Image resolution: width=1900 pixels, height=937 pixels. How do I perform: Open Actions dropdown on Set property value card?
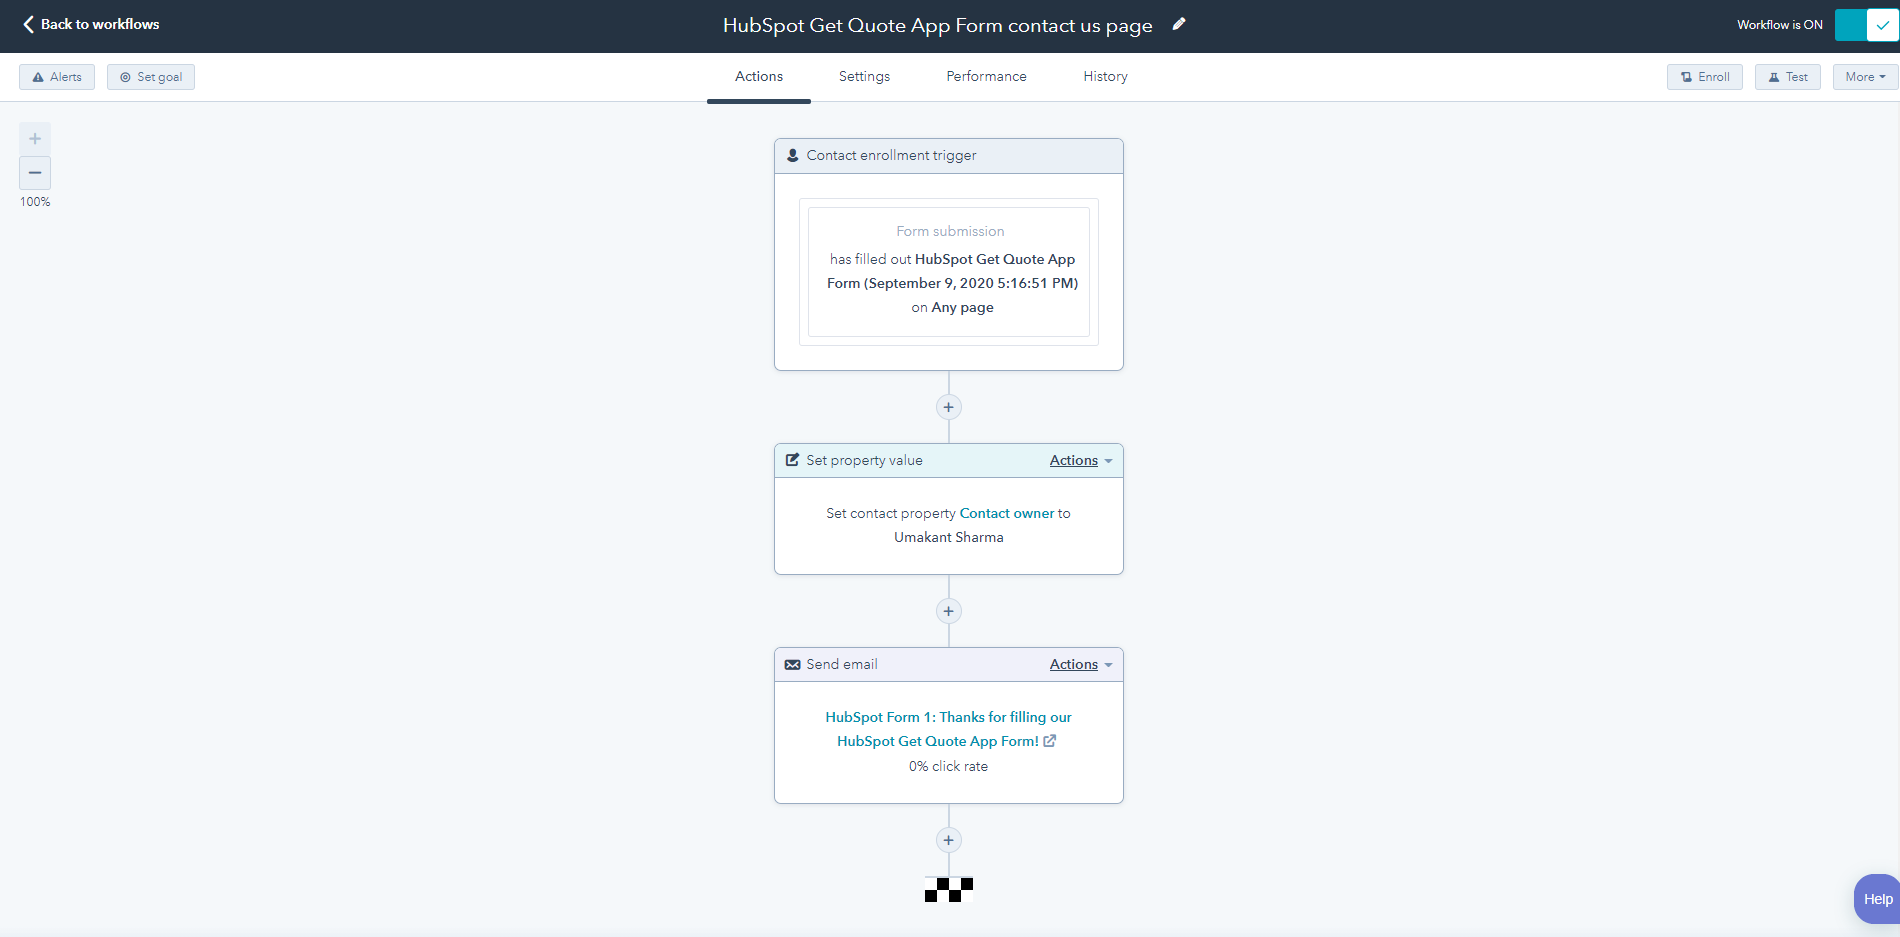click(x=1080, y=460)
